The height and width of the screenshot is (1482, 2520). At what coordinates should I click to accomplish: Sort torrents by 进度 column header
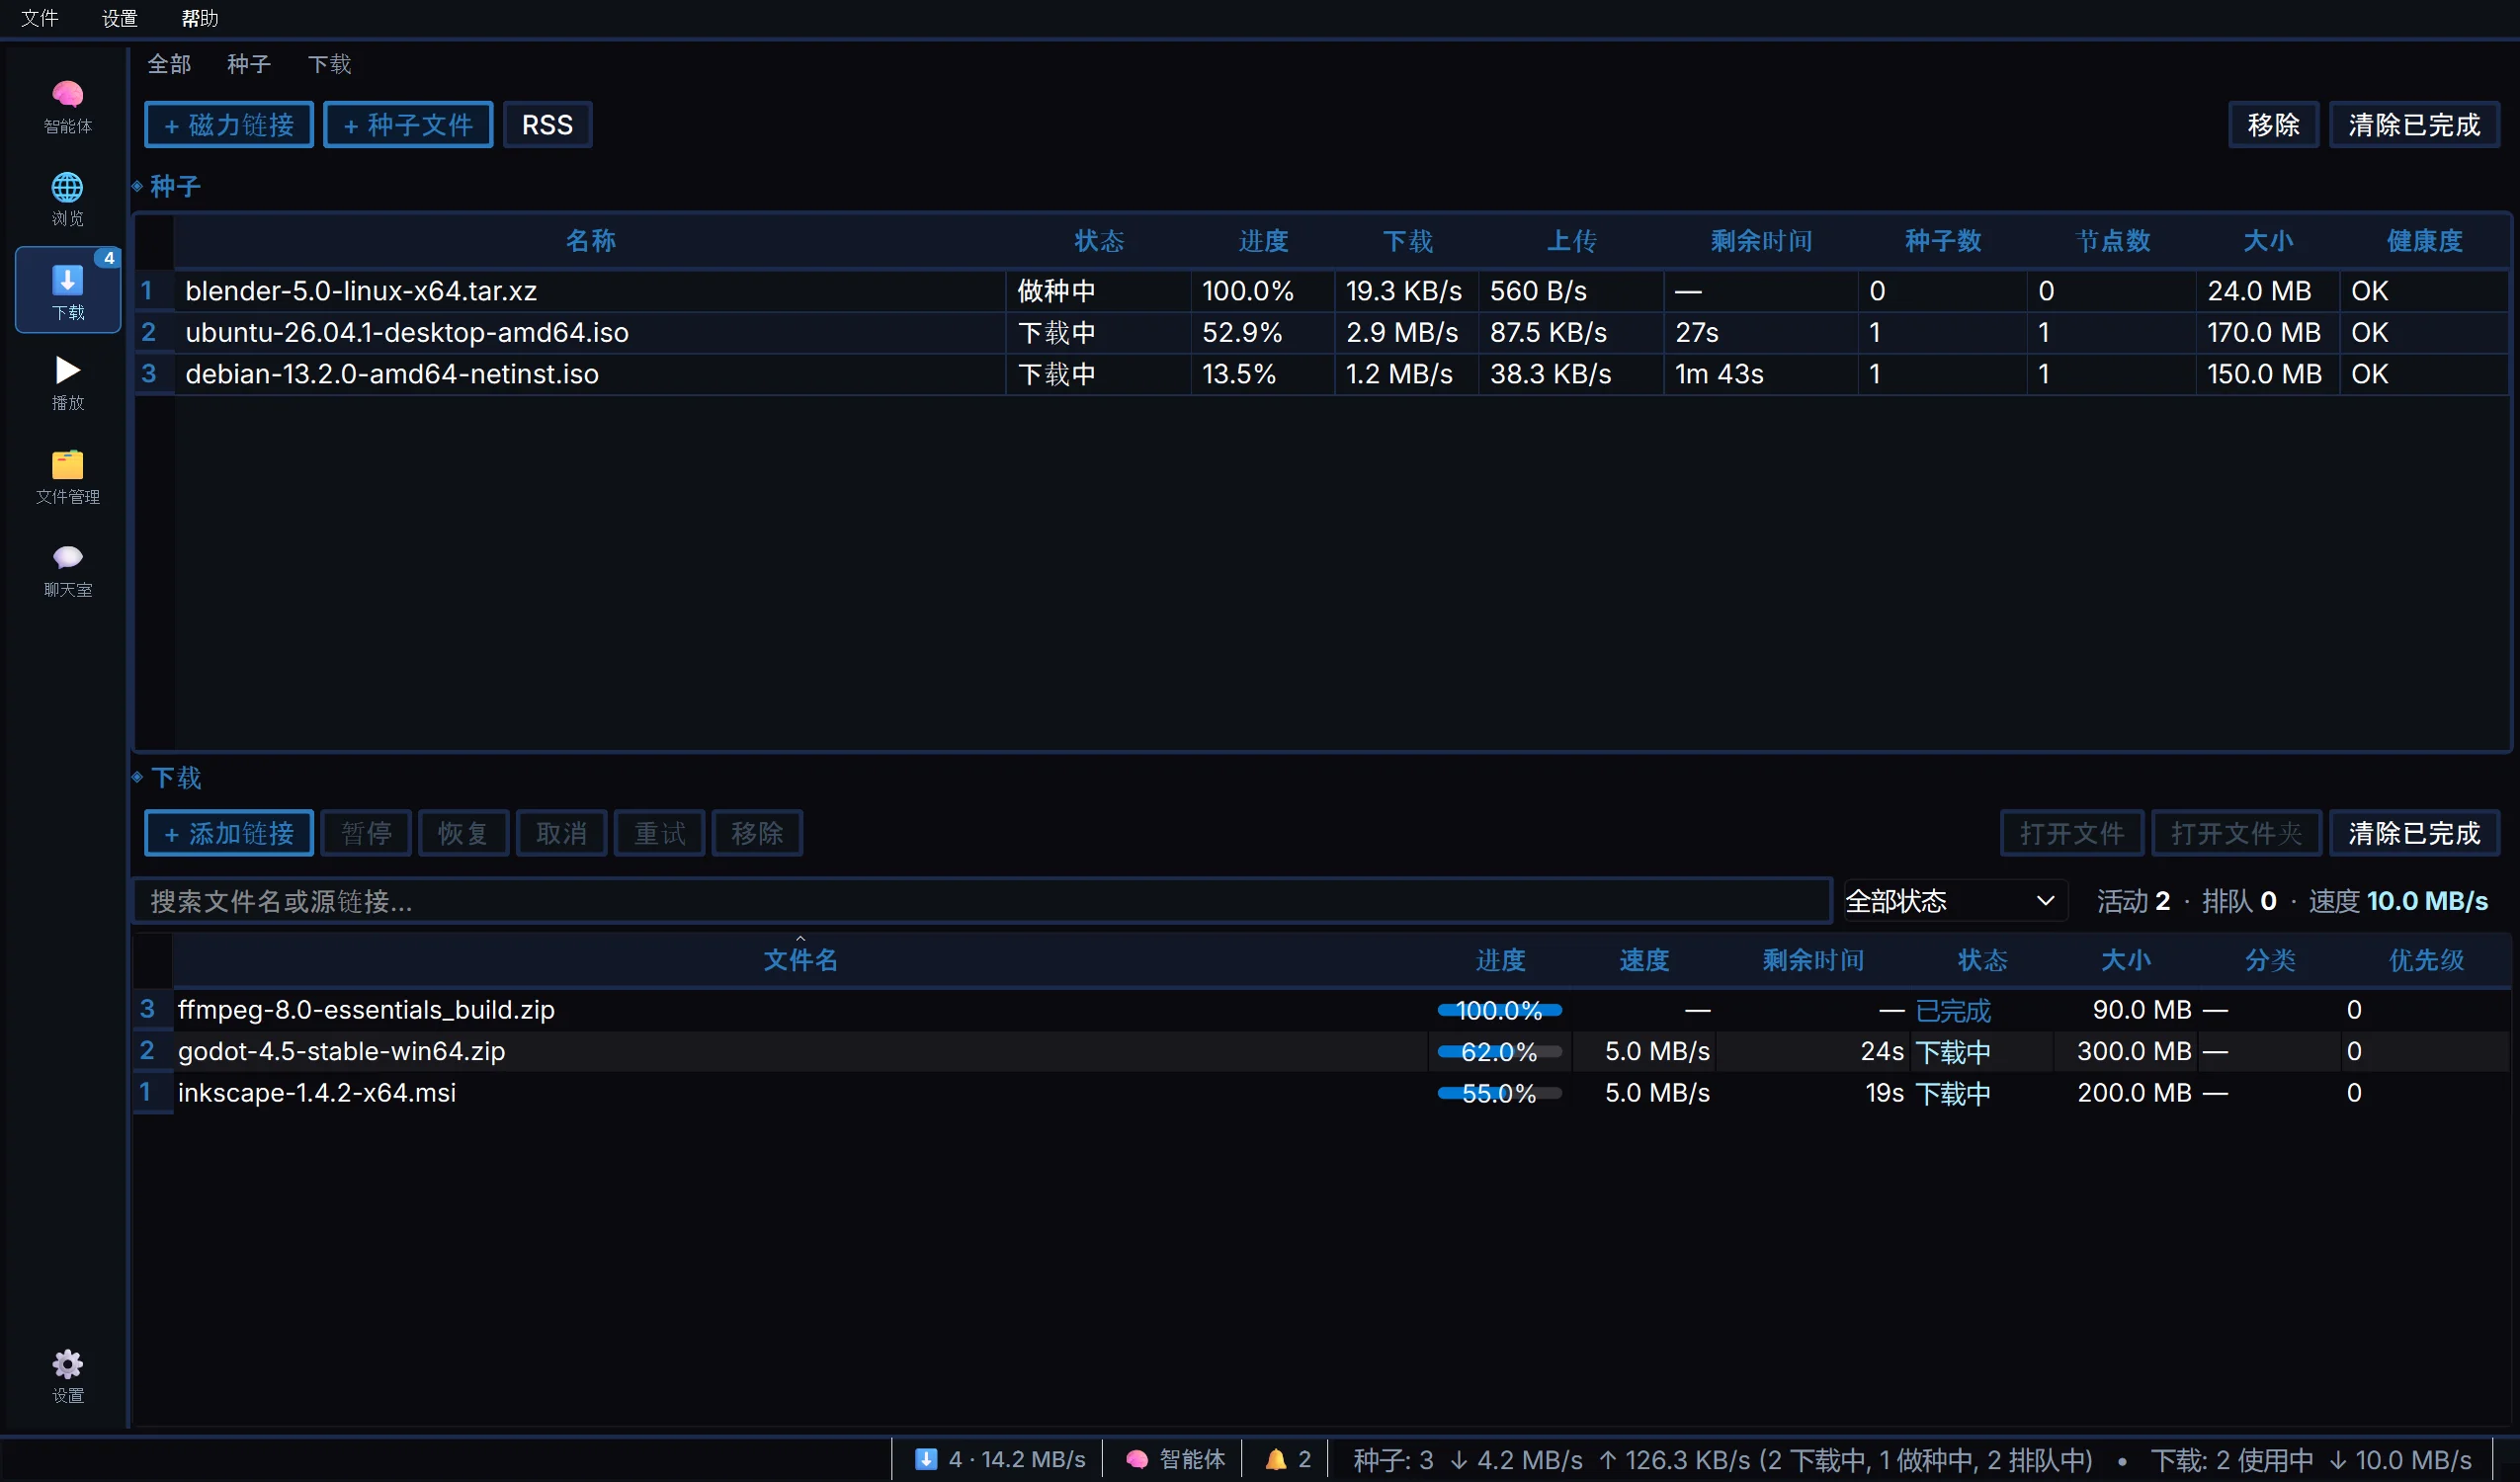tap(1263, 241)
